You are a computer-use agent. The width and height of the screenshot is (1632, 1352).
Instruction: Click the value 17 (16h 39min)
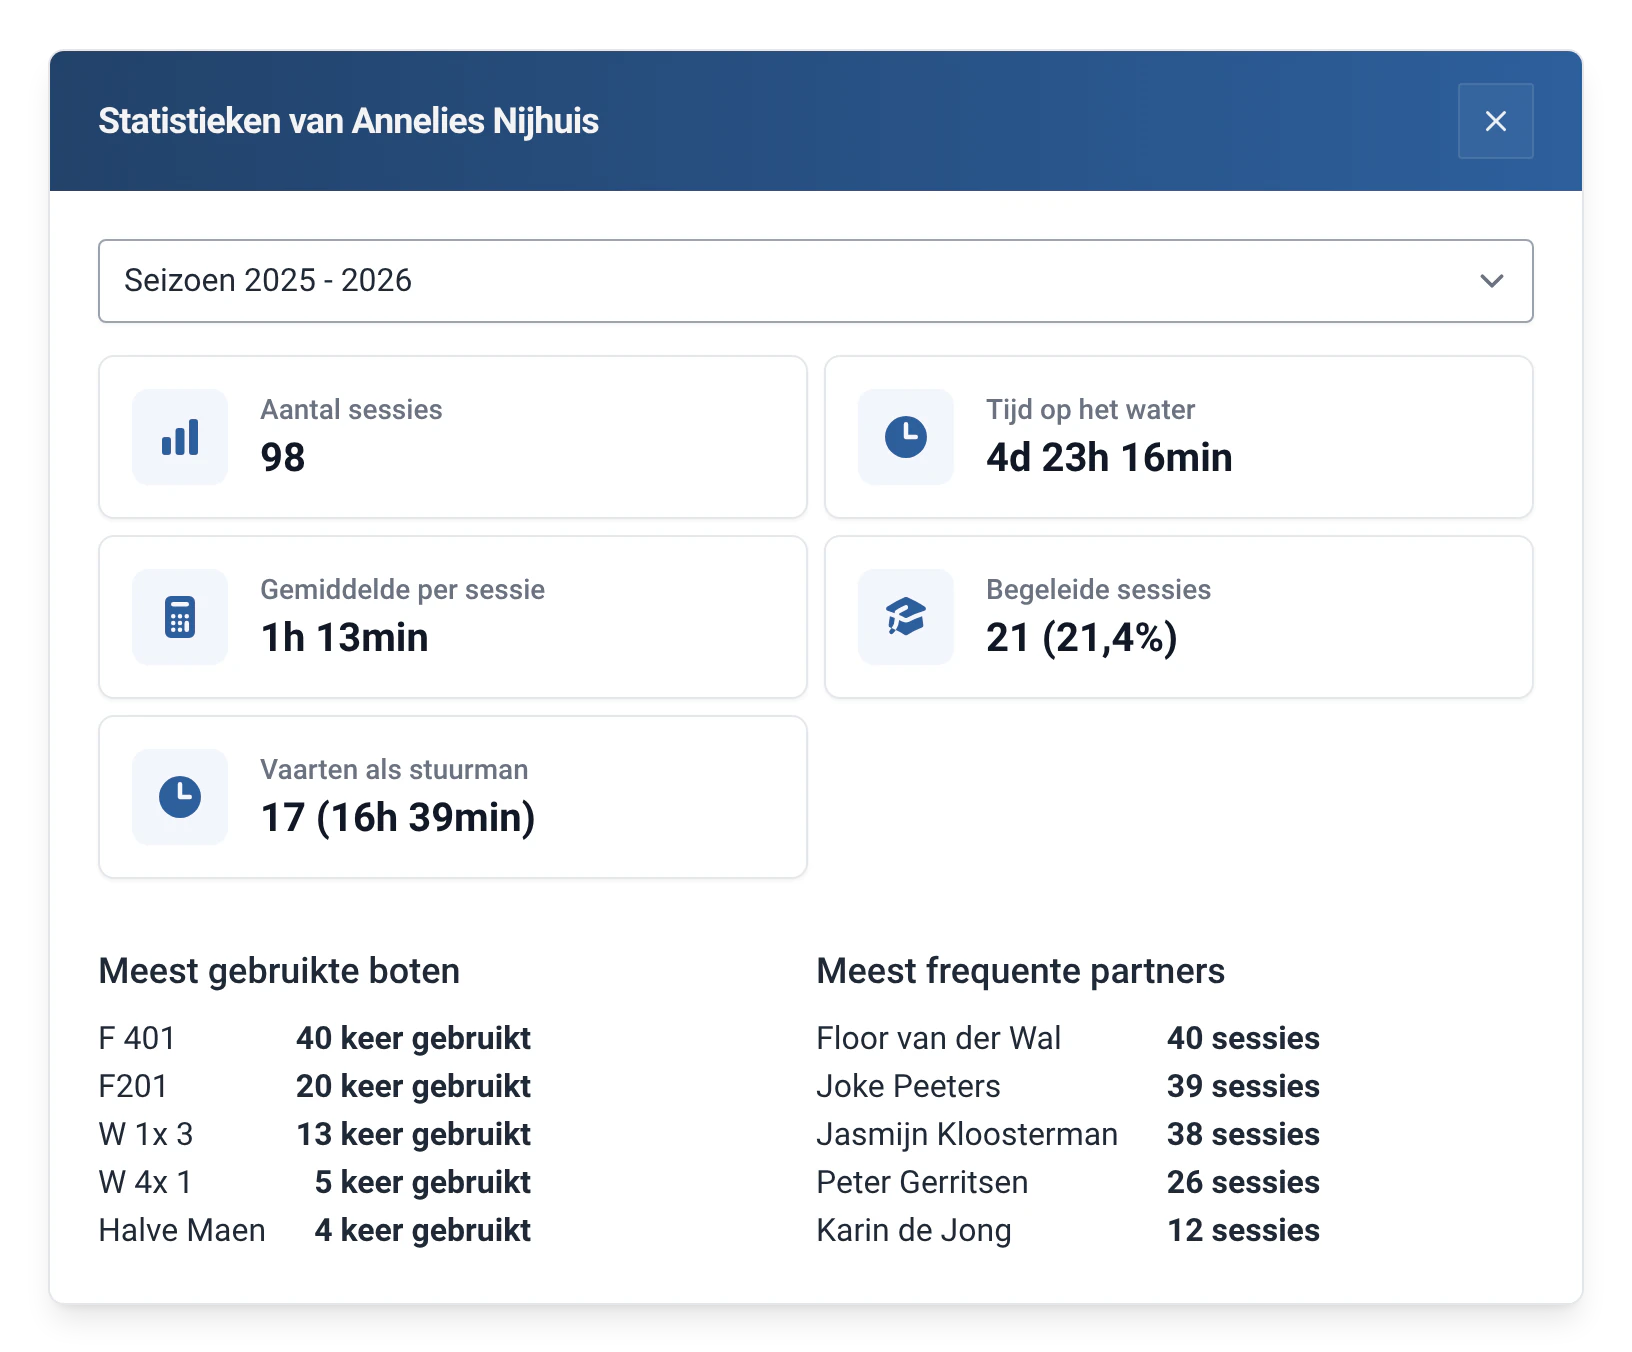(x=398, y=818)
